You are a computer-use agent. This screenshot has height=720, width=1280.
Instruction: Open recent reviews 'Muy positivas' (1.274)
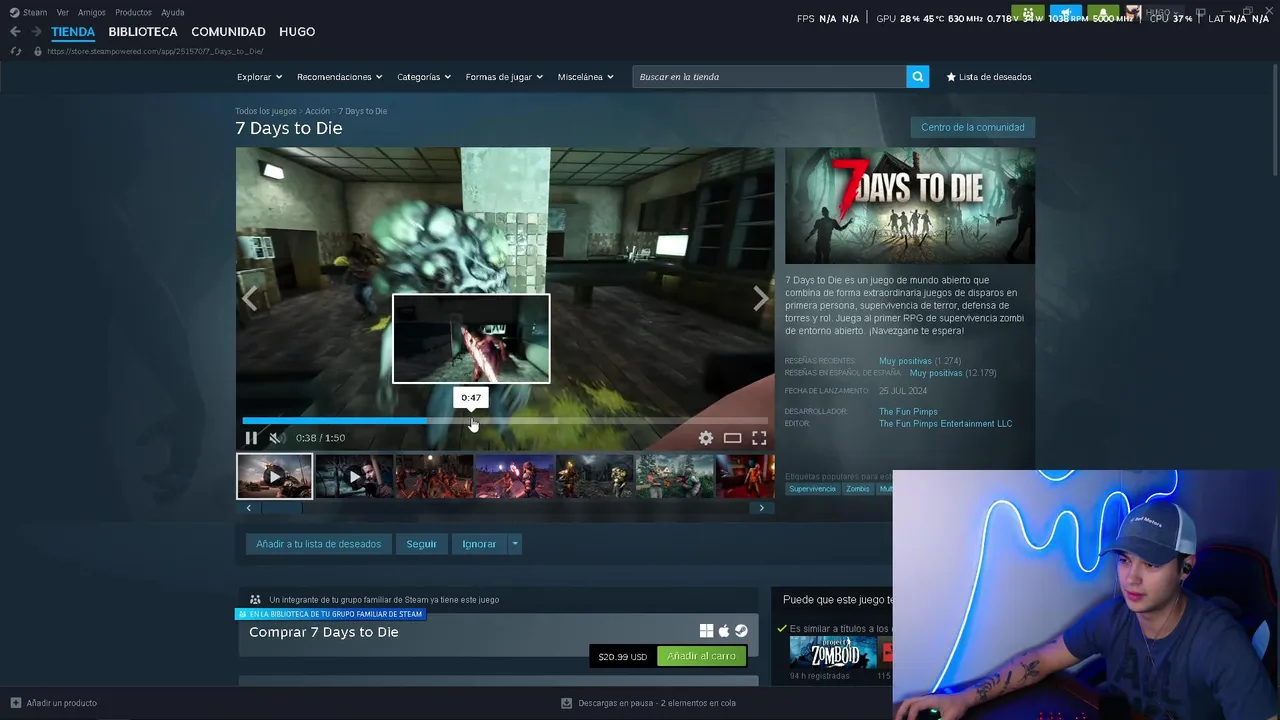coord(905,361)
